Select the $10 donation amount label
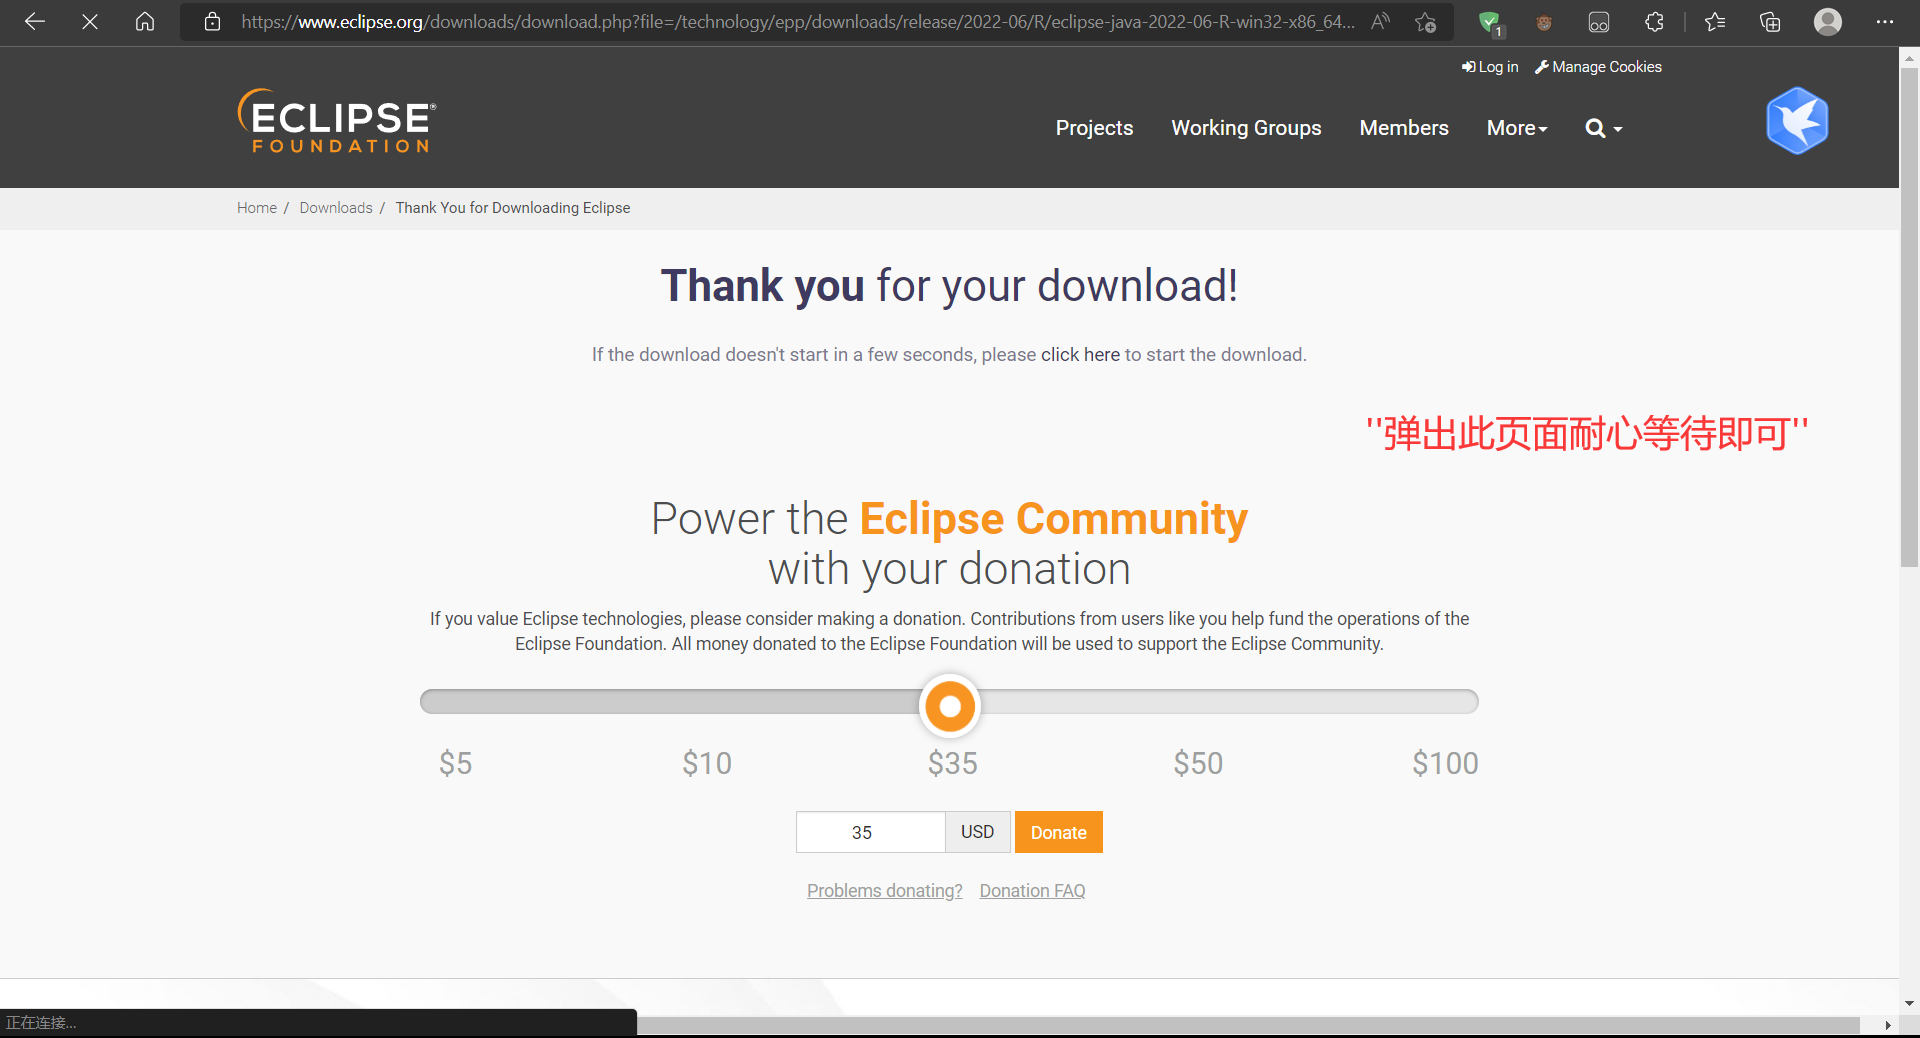This screenshot has height=1038, width=1920. 707,764
